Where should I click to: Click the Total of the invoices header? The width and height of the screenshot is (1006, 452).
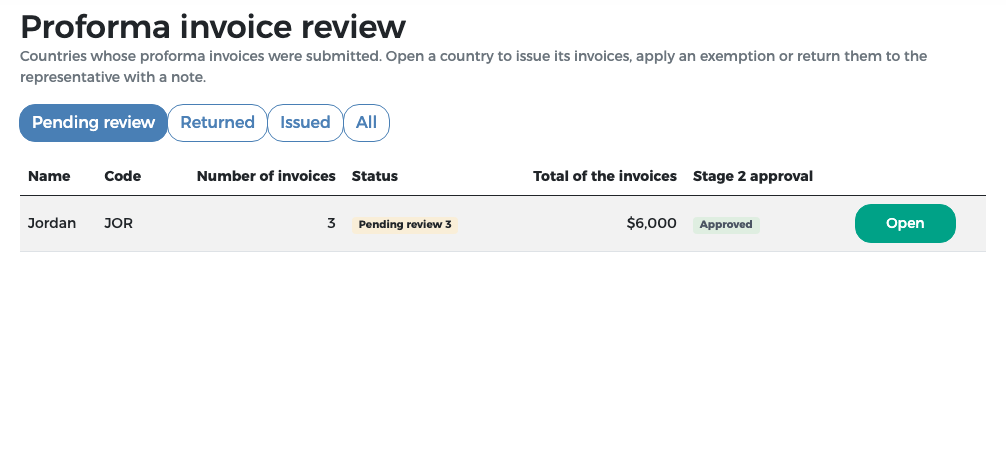tap(605, 176)
